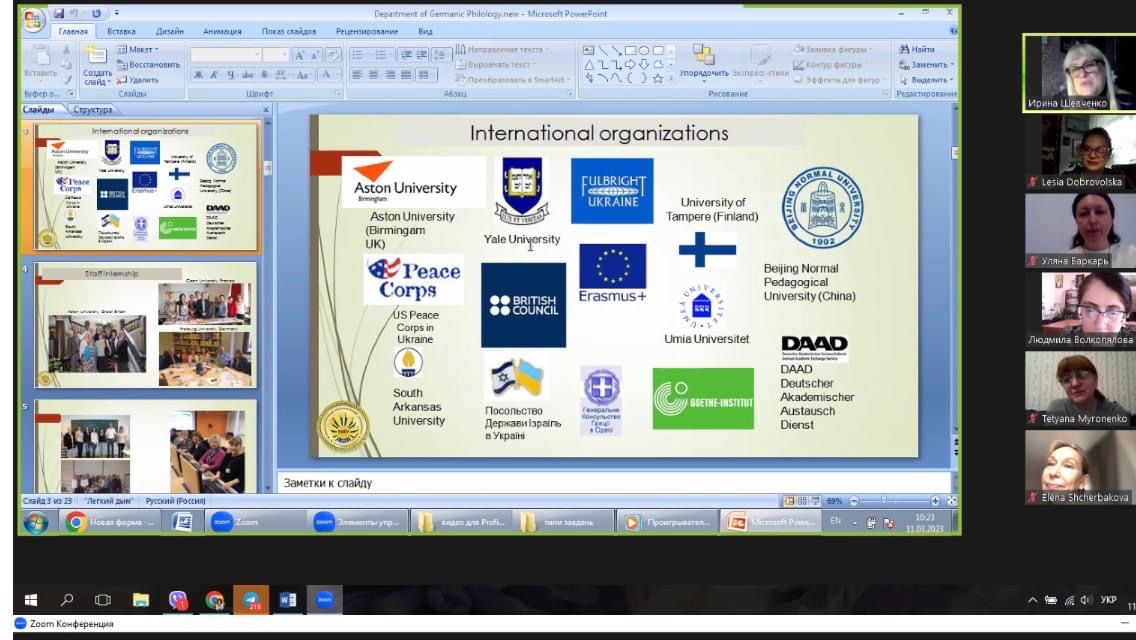
Task: Select the Staff internship slide thumbnail
Action: [x=146, y=325]
